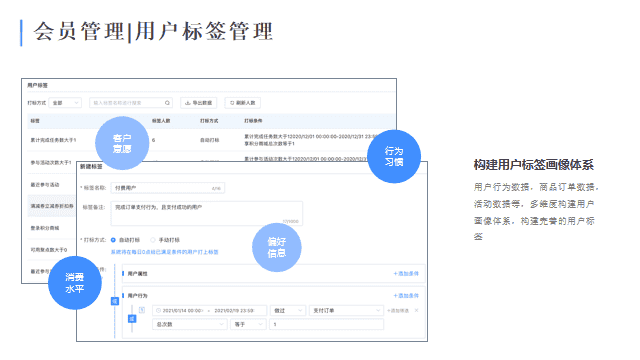Click the start date 2021/01/14 field
640x360 pixels.
click(182, 311)
